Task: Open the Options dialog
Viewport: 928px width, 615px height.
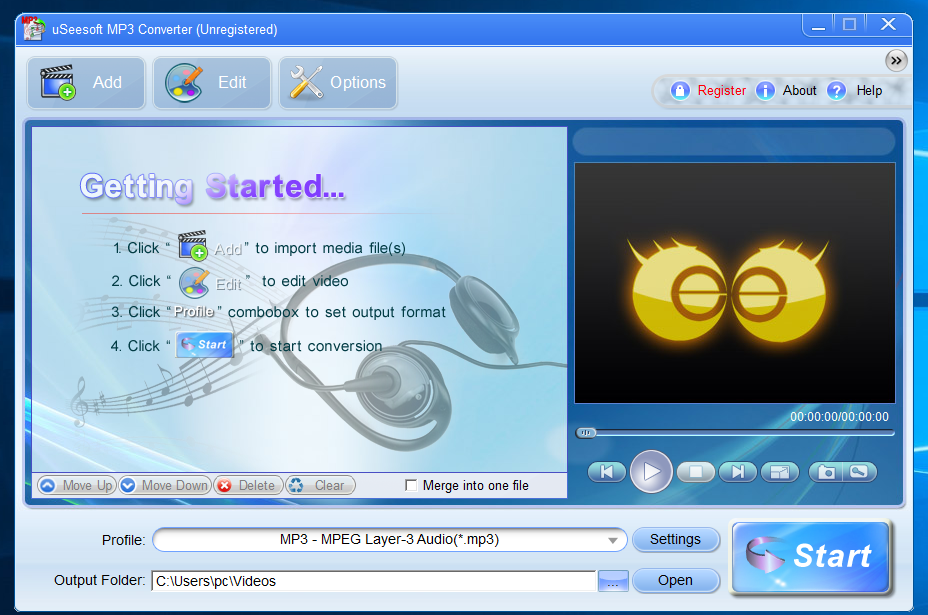Action: pos(338,83)
